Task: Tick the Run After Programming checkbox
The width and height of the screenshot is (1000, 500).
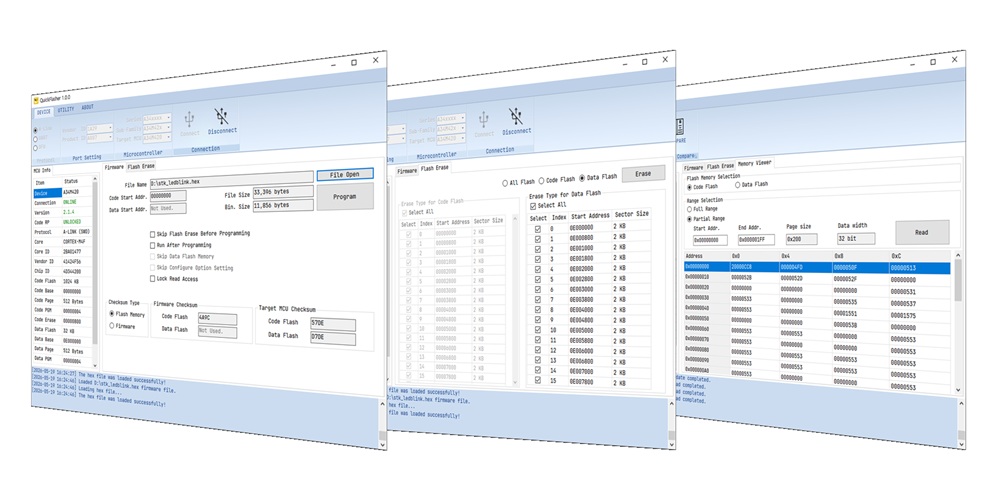Action: coord(152,245)
